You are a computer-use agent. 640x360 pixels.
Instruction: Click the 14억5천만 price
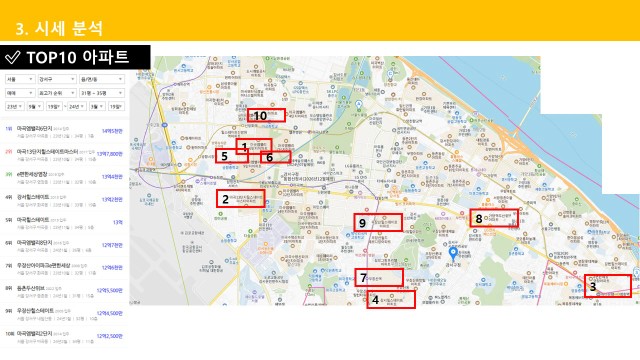pos(112,131)
